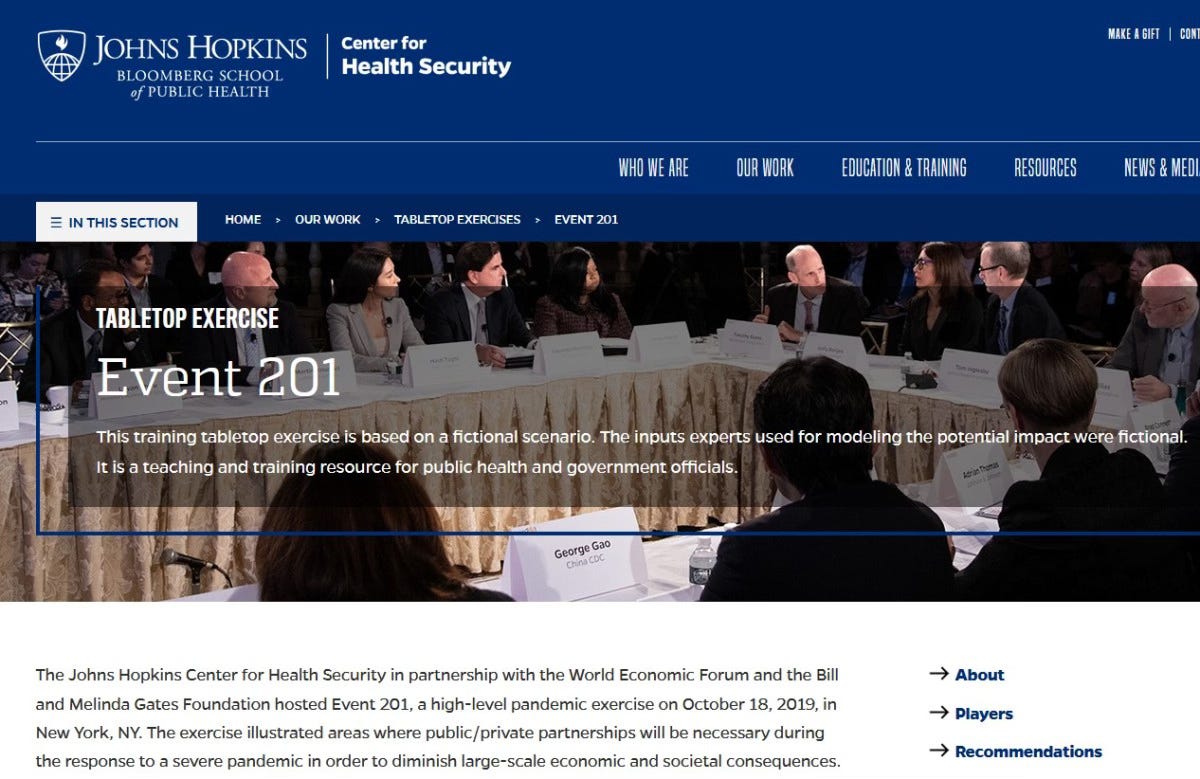Open the News & Media menu
Viewport: 1200px width, 779px height.
1161,168
